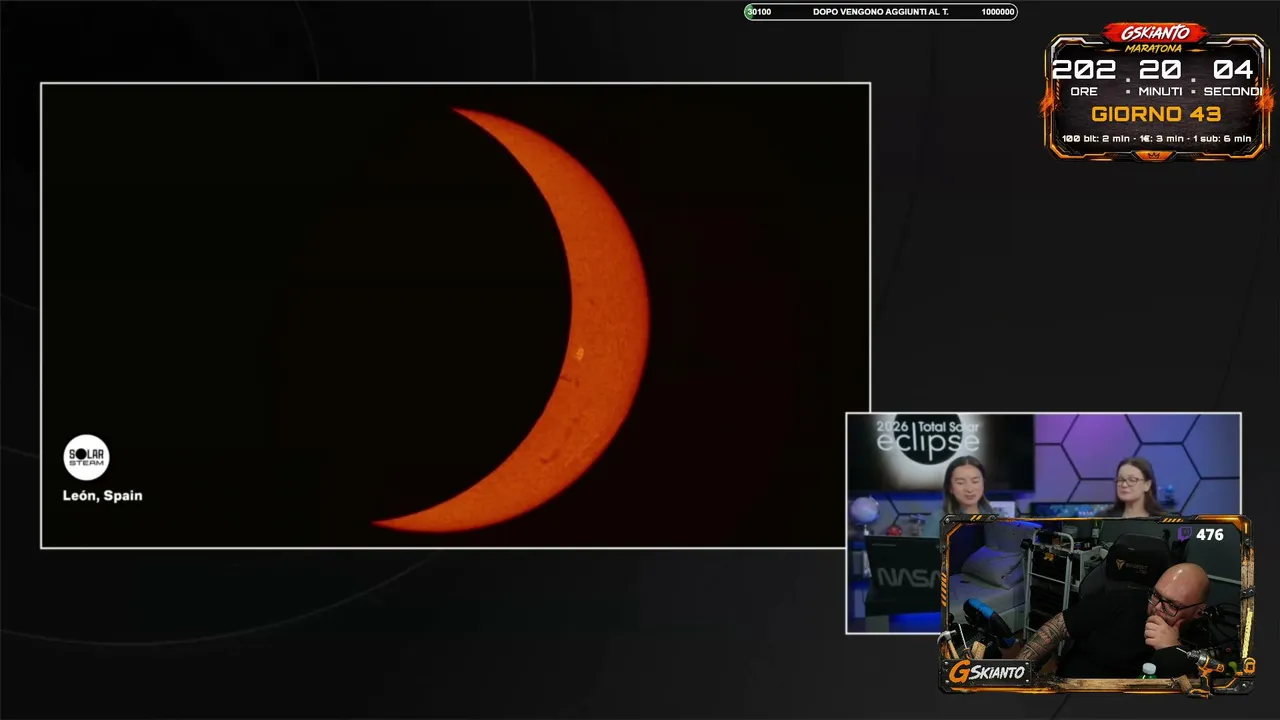Click the 'SECONDI' label under the timer
1280x720 pixels.
[1233, 91]
